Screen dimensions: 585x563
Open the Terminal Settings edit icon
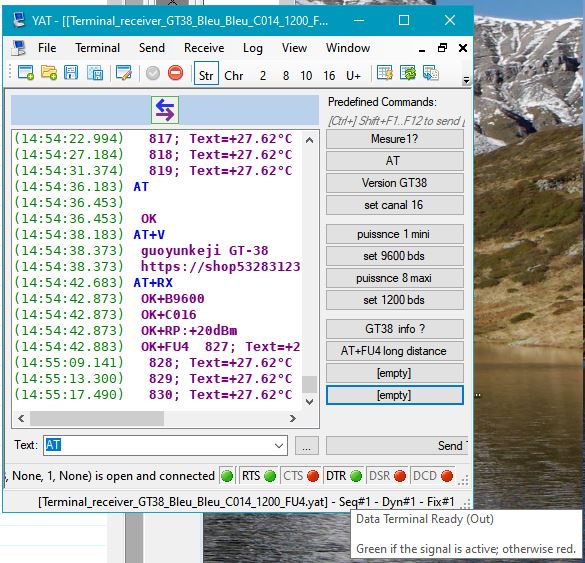click(x=124, y=73)
